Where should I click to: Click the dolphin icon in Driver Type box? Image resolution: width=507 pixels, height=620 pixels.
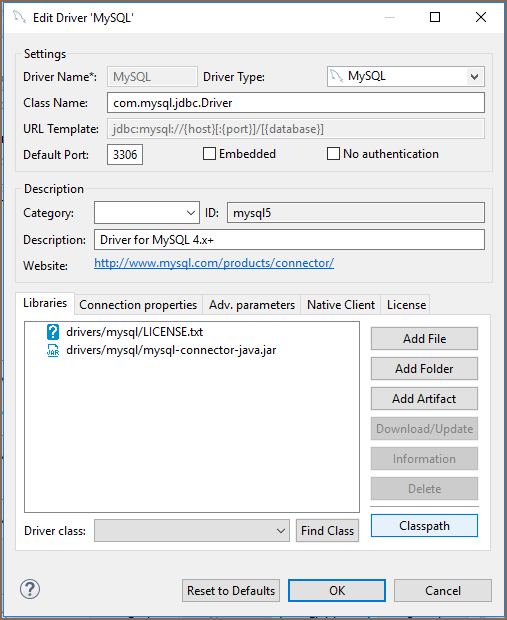[x=337, y=76]
